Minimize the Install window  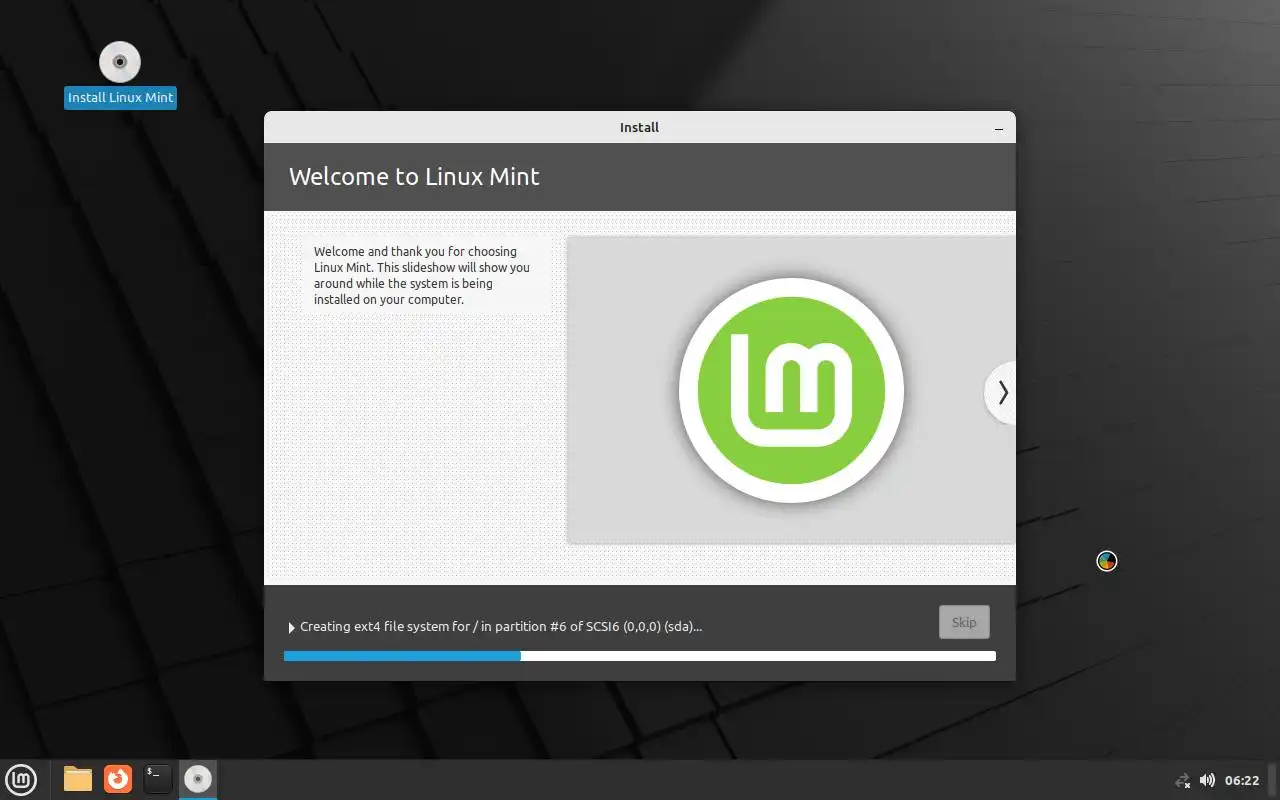(999, 128)
